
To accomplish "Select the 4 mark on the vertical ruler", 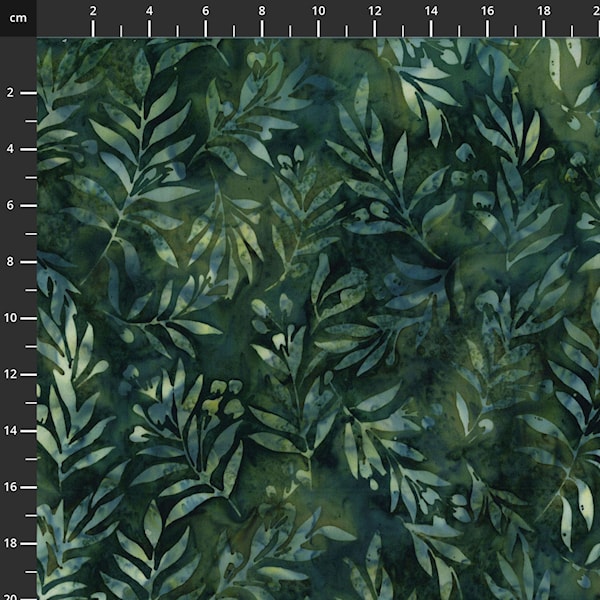I will coord(10,149).
